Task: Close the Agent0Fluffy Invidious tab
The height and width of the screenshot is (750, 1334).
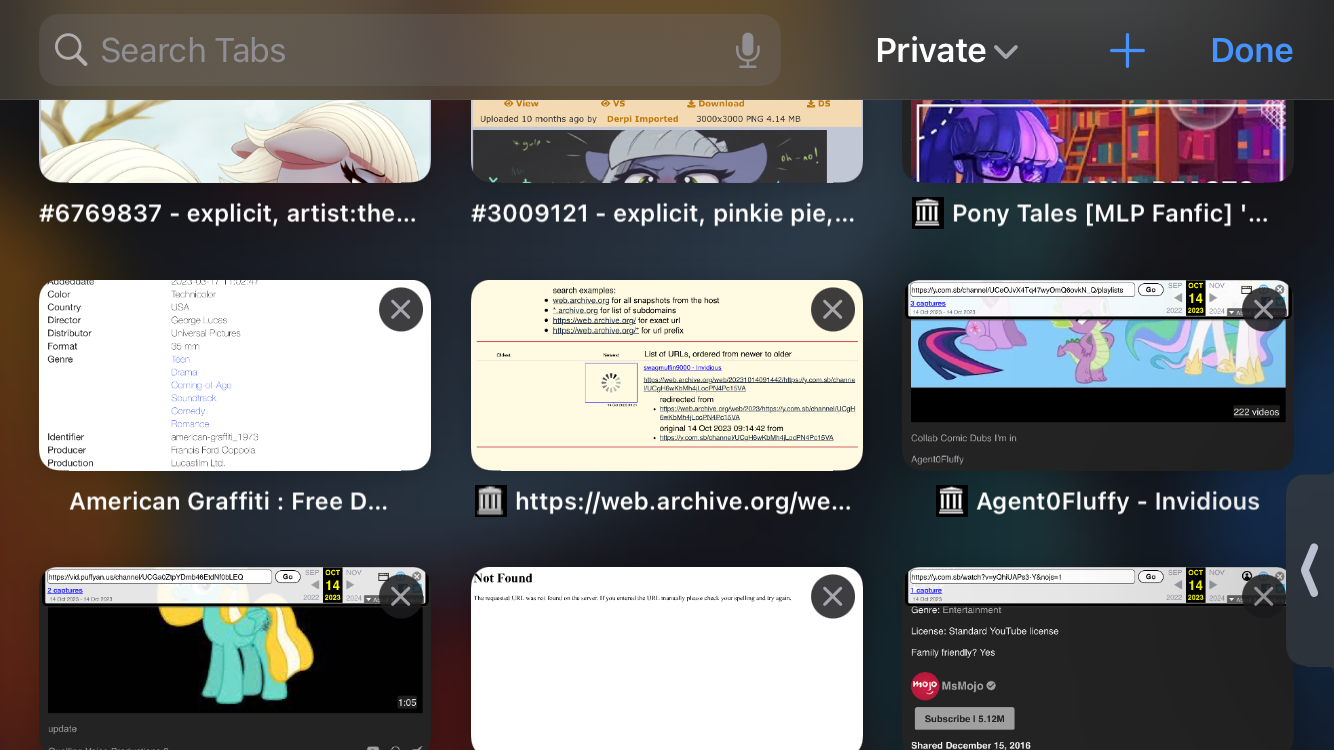Action: 1263,310
